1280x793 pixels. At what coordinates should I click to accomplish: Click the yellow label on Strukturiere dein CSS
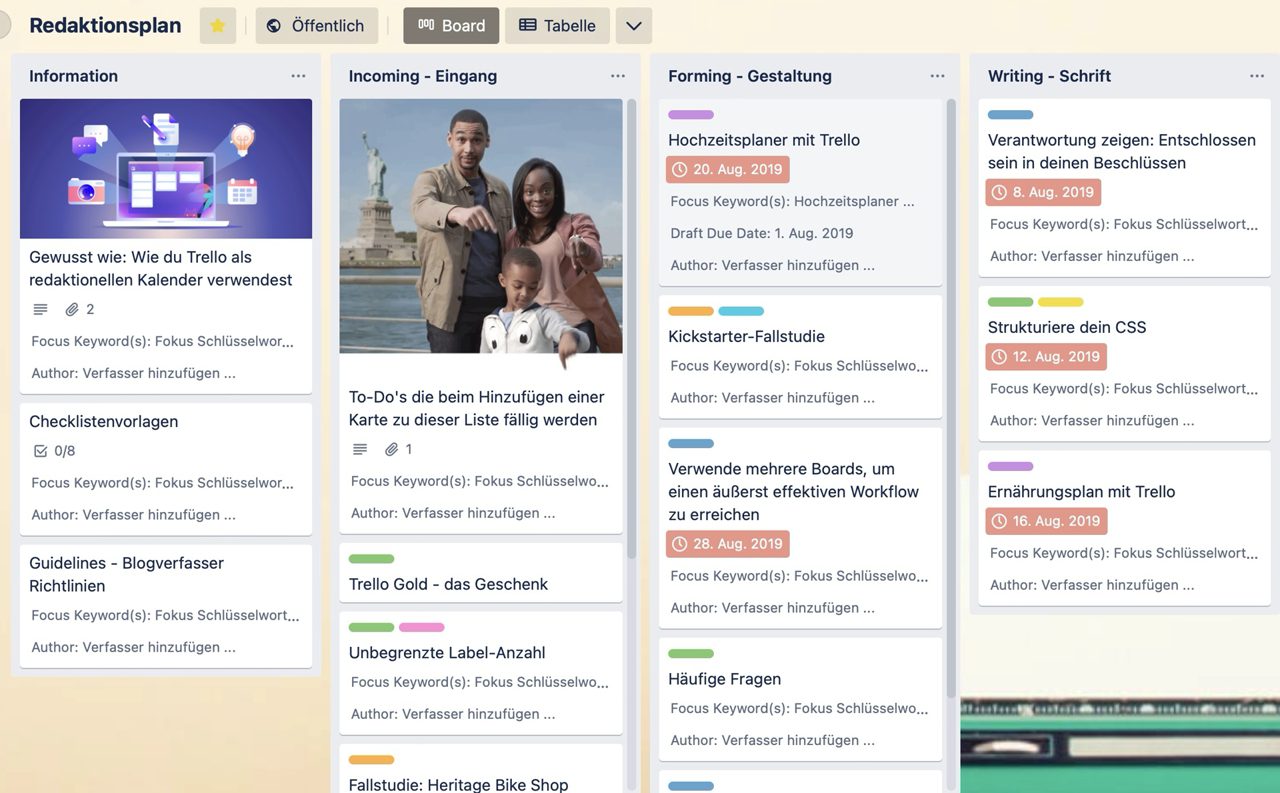point(1061,302)
